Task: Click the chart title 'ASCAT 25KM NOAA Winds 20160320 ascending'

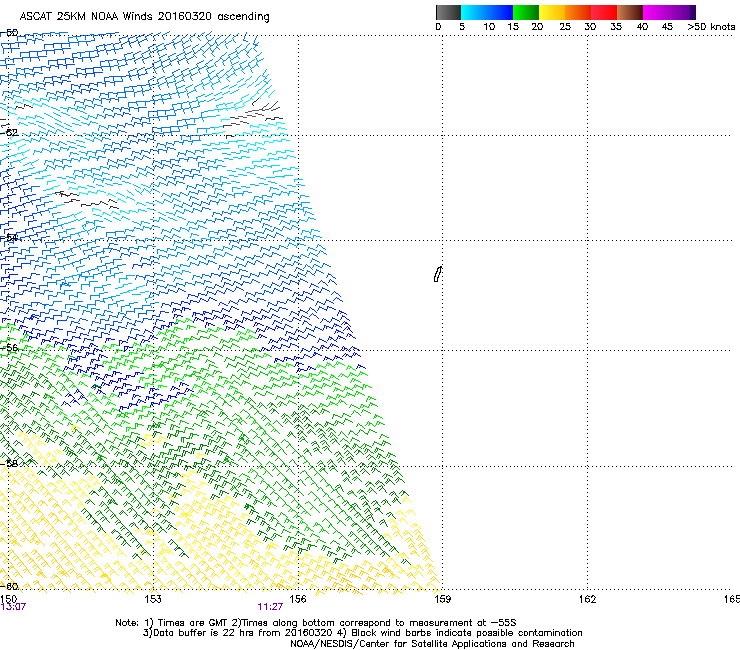Action: [144, 17]
